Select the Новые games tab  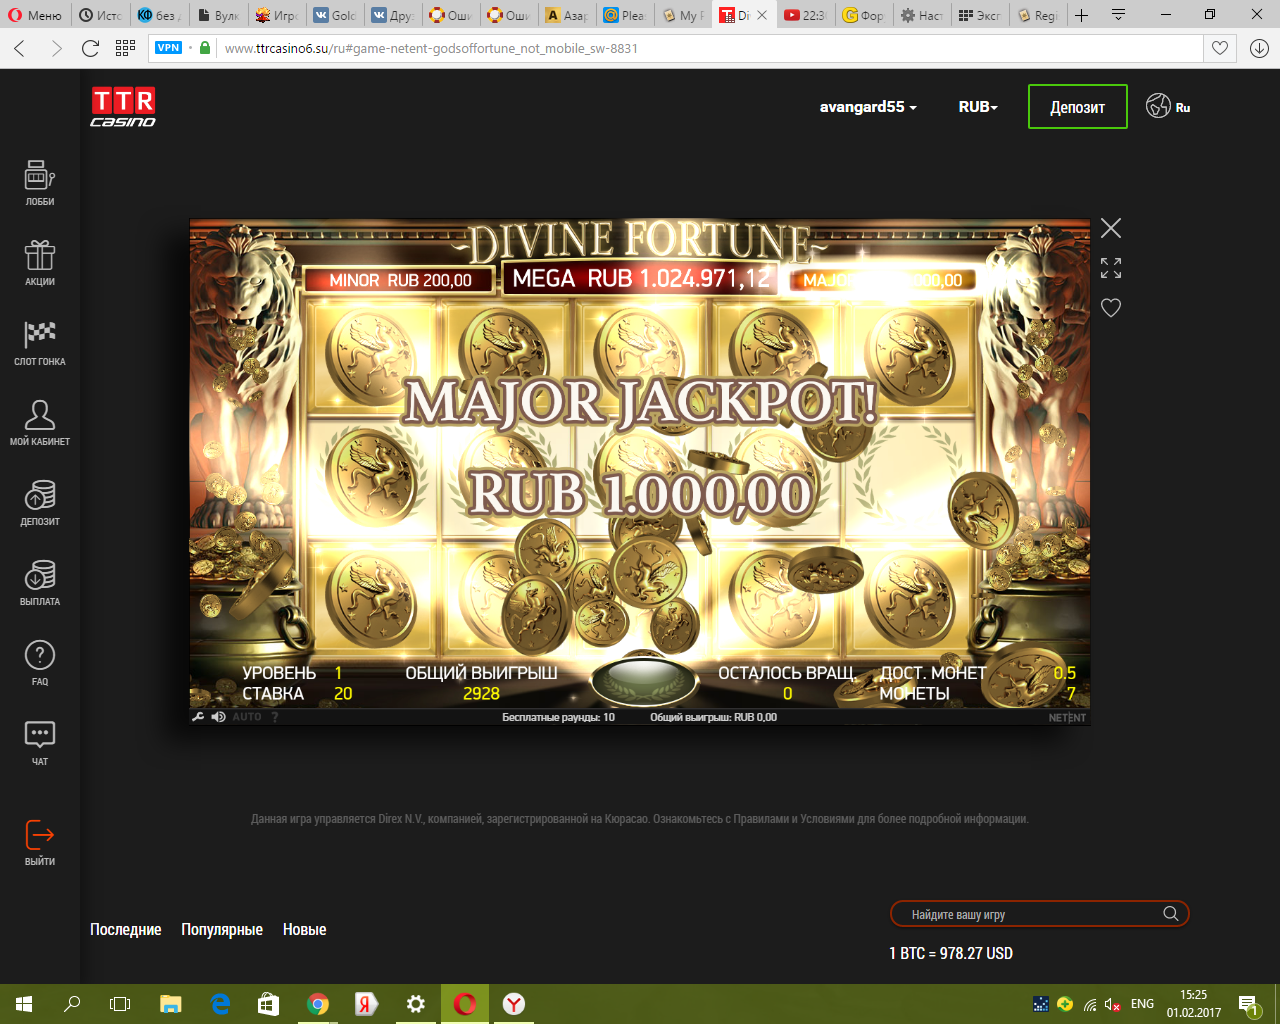point(305,929)
